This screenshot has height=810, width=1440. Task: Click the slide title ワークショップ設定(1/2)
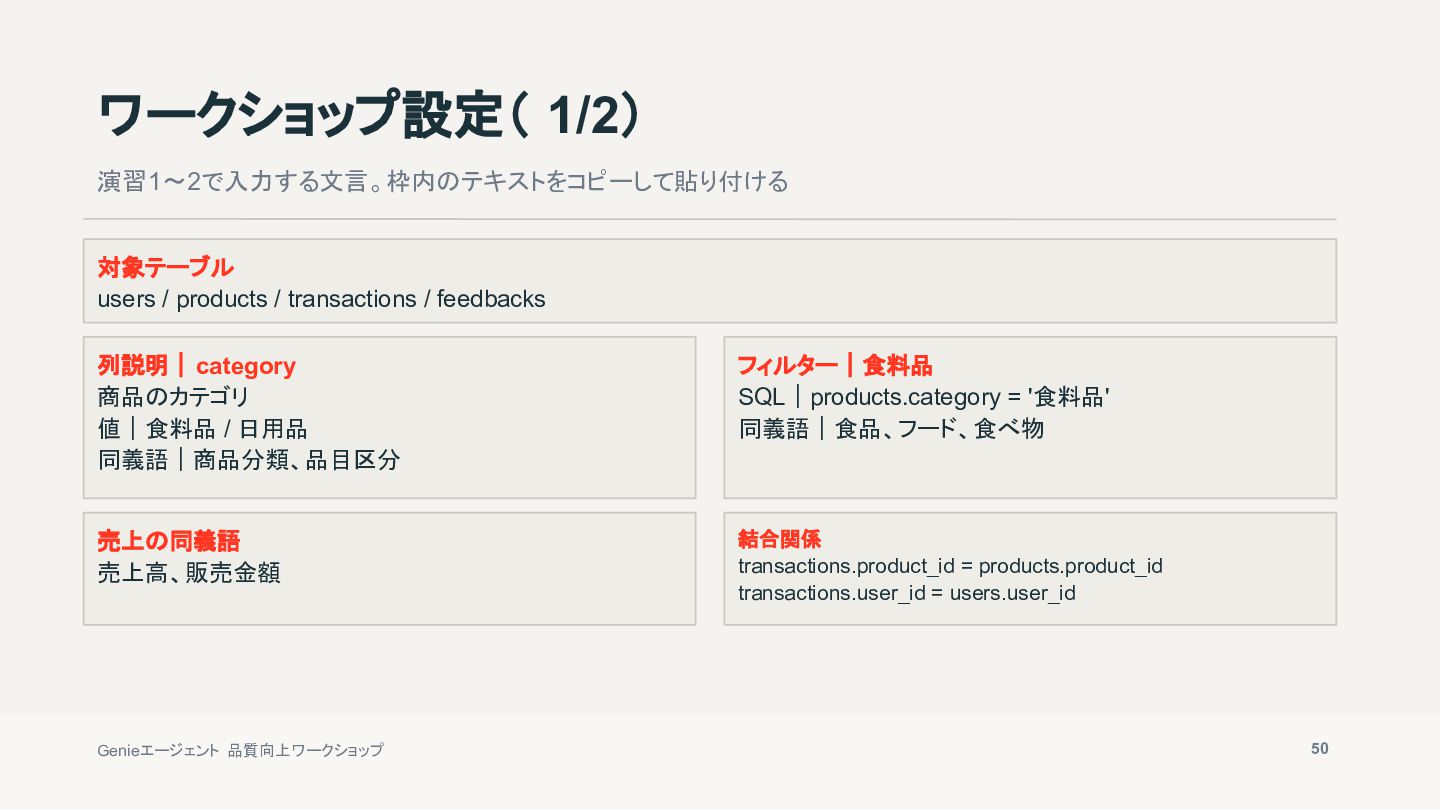pyautogui.click(x=368, y=115)
